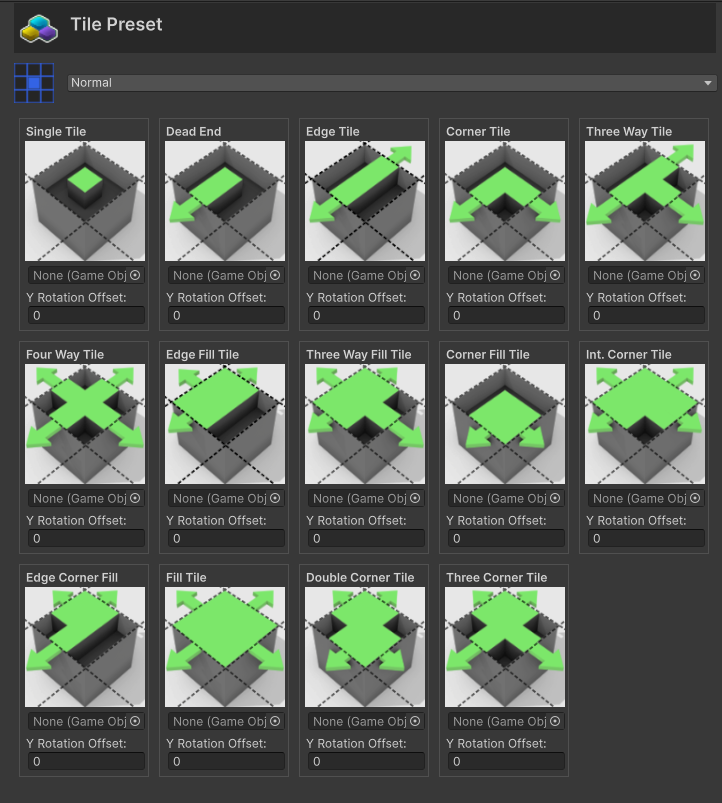The height and width of the screenshot is (803, 722).
Task: Select the Corner Tile preview thumbnail
Action: [505, 201]
